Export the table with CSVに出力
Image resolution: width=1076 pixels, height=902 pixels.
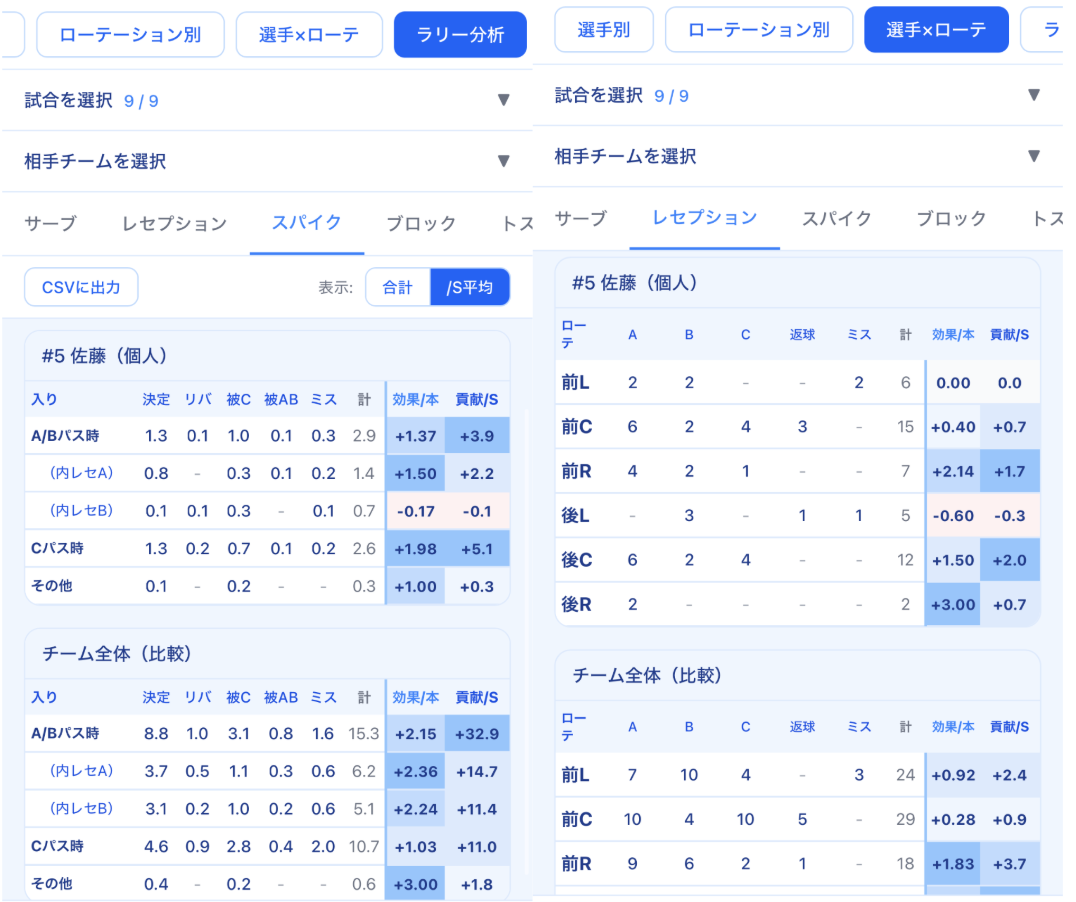click(80, 287)
